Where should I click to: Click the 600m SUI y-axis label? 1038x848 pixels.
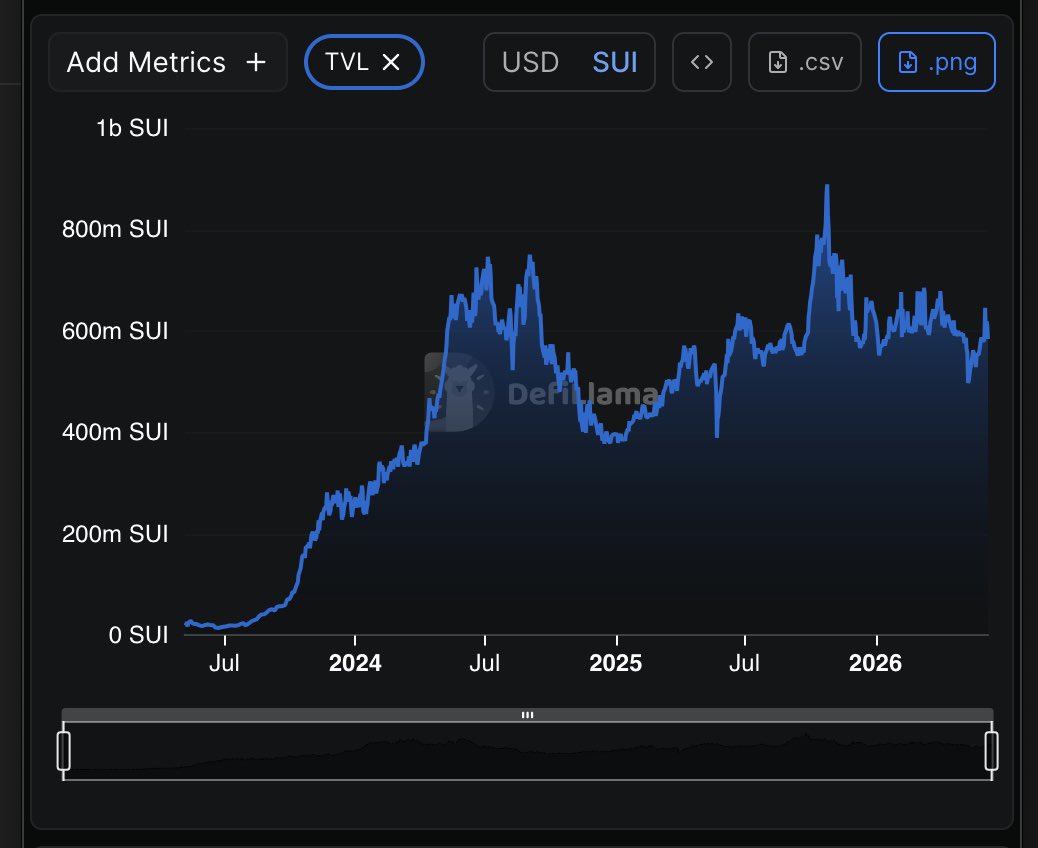[x=115, y=330]
